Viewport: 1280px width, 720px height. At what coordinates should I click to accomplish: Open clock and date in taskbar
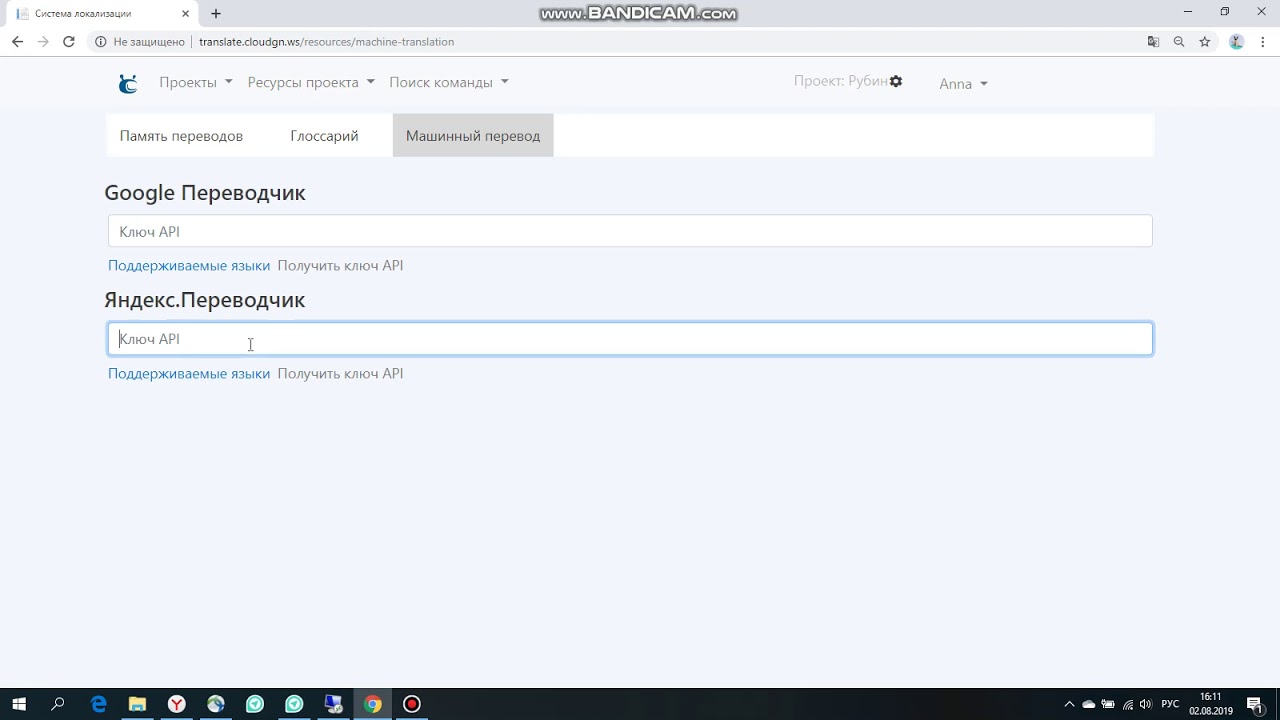coord(1210,704)
